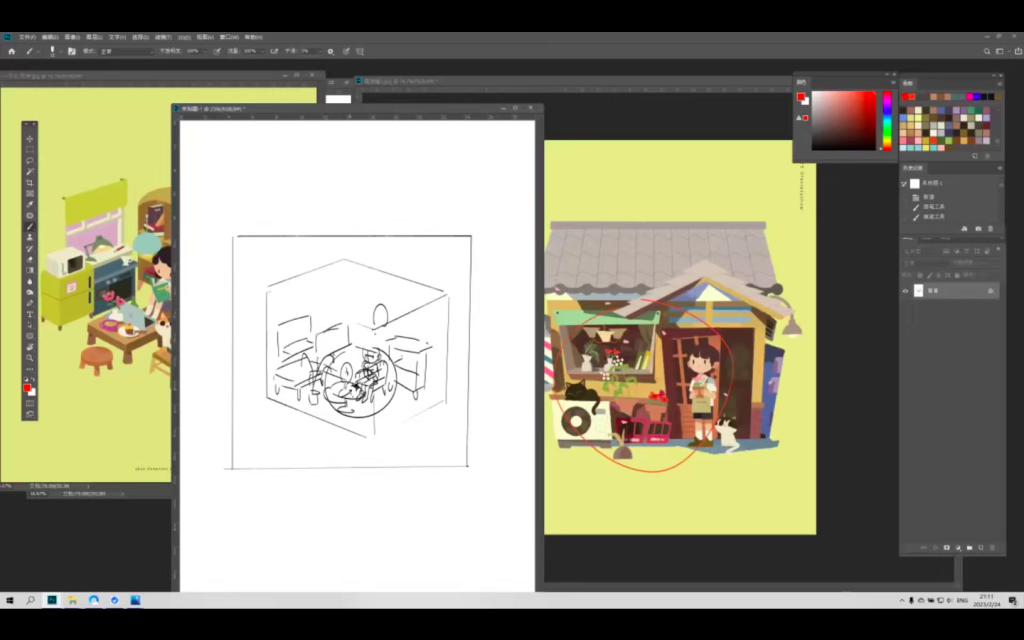Hide the background layer using eye icon
Screen dimensions: 1024x640
(x=906, y=291)
